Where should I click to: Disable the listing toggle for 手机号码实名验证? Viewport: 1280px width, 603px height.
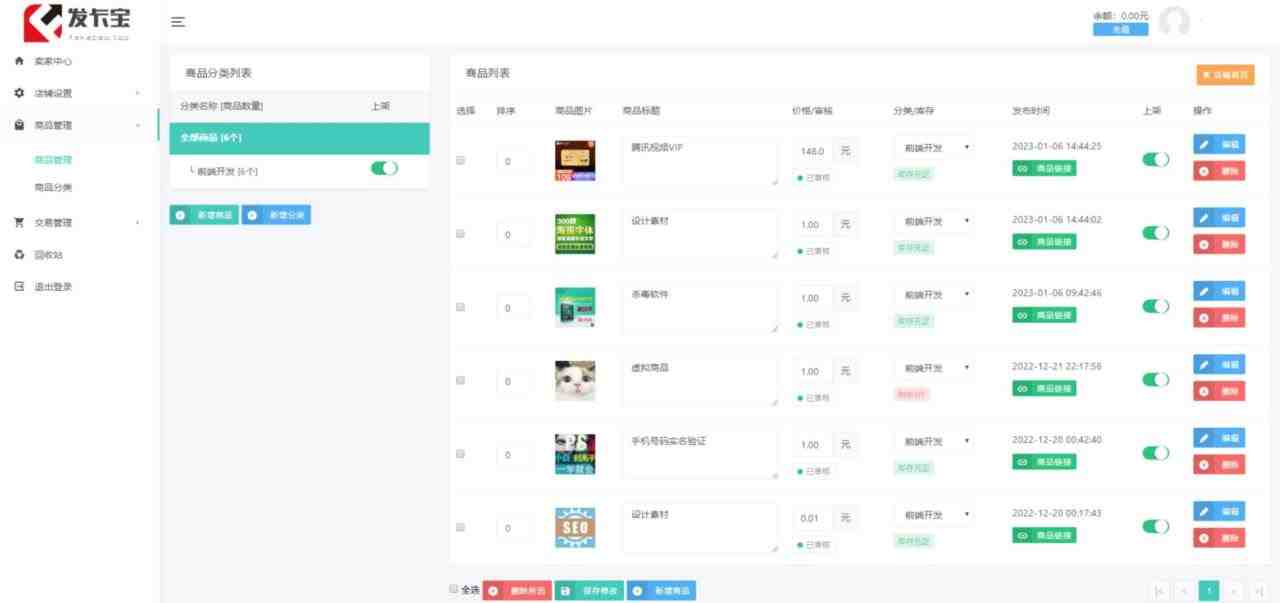(1155, 452)
